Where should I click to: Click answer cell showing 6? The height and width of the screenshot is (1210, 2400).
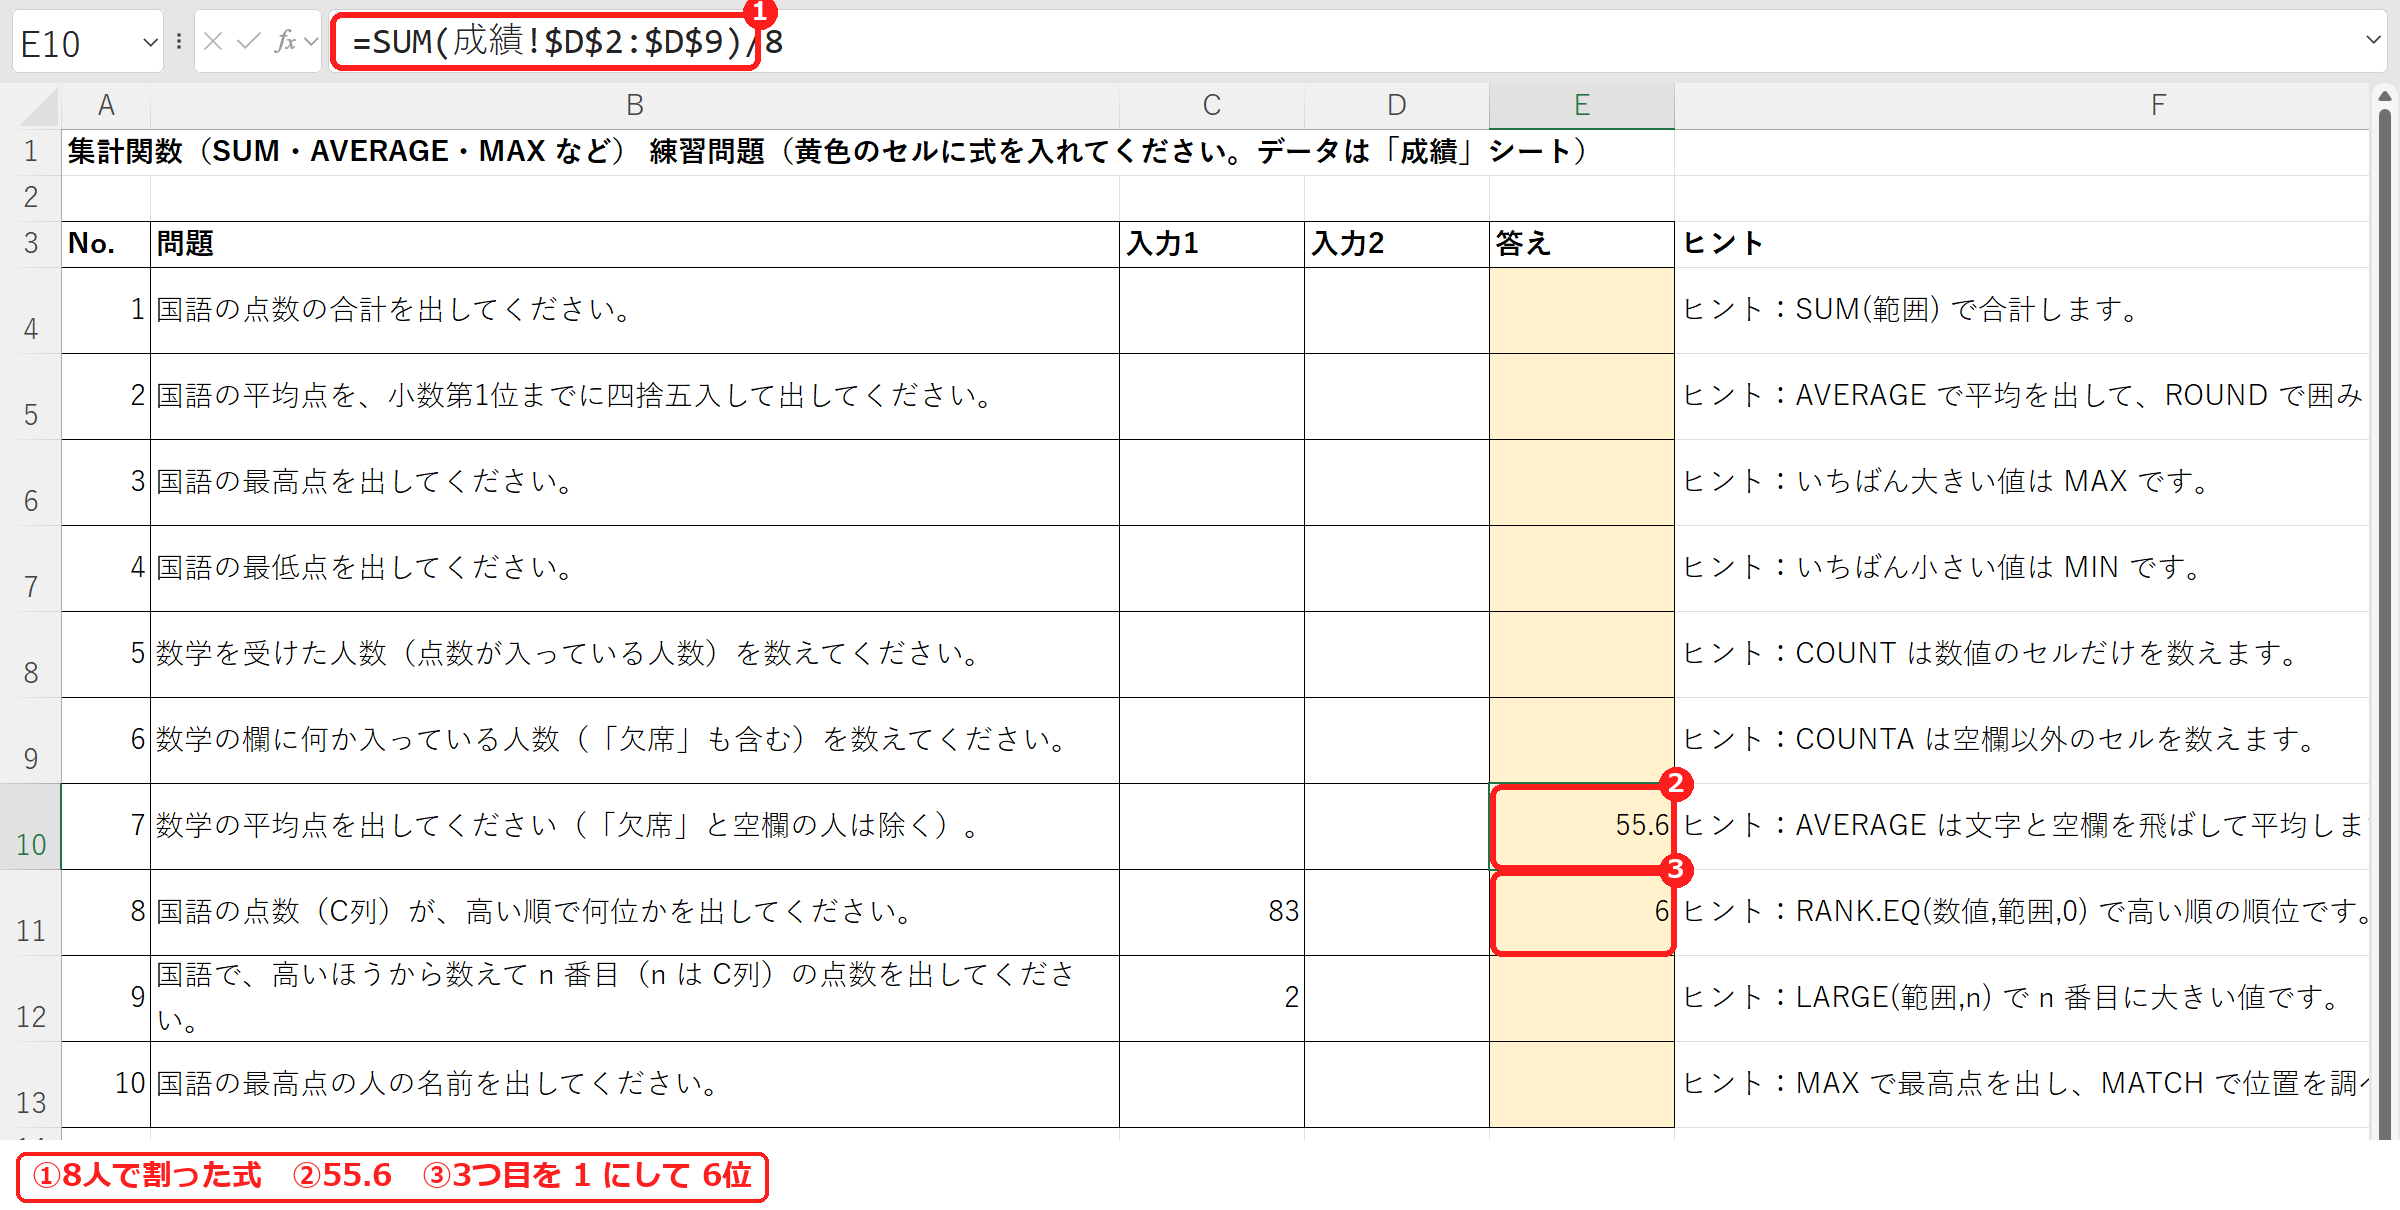point(1582,912)
